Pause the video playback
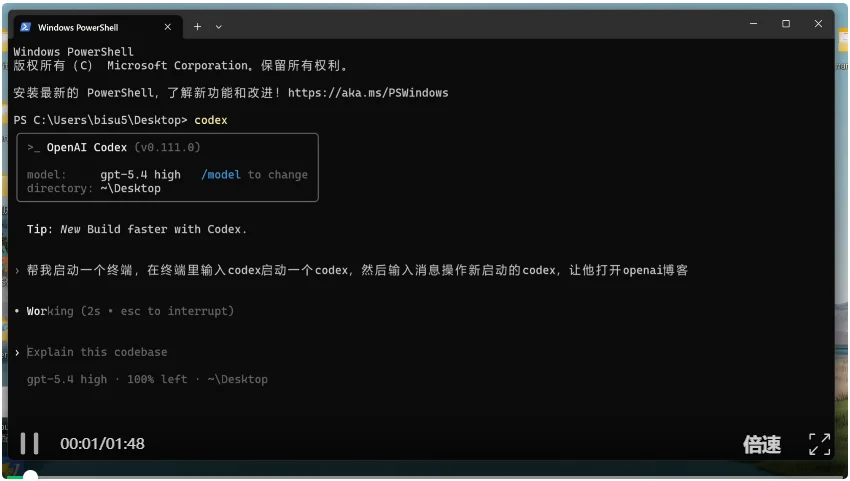 [30, 444]
